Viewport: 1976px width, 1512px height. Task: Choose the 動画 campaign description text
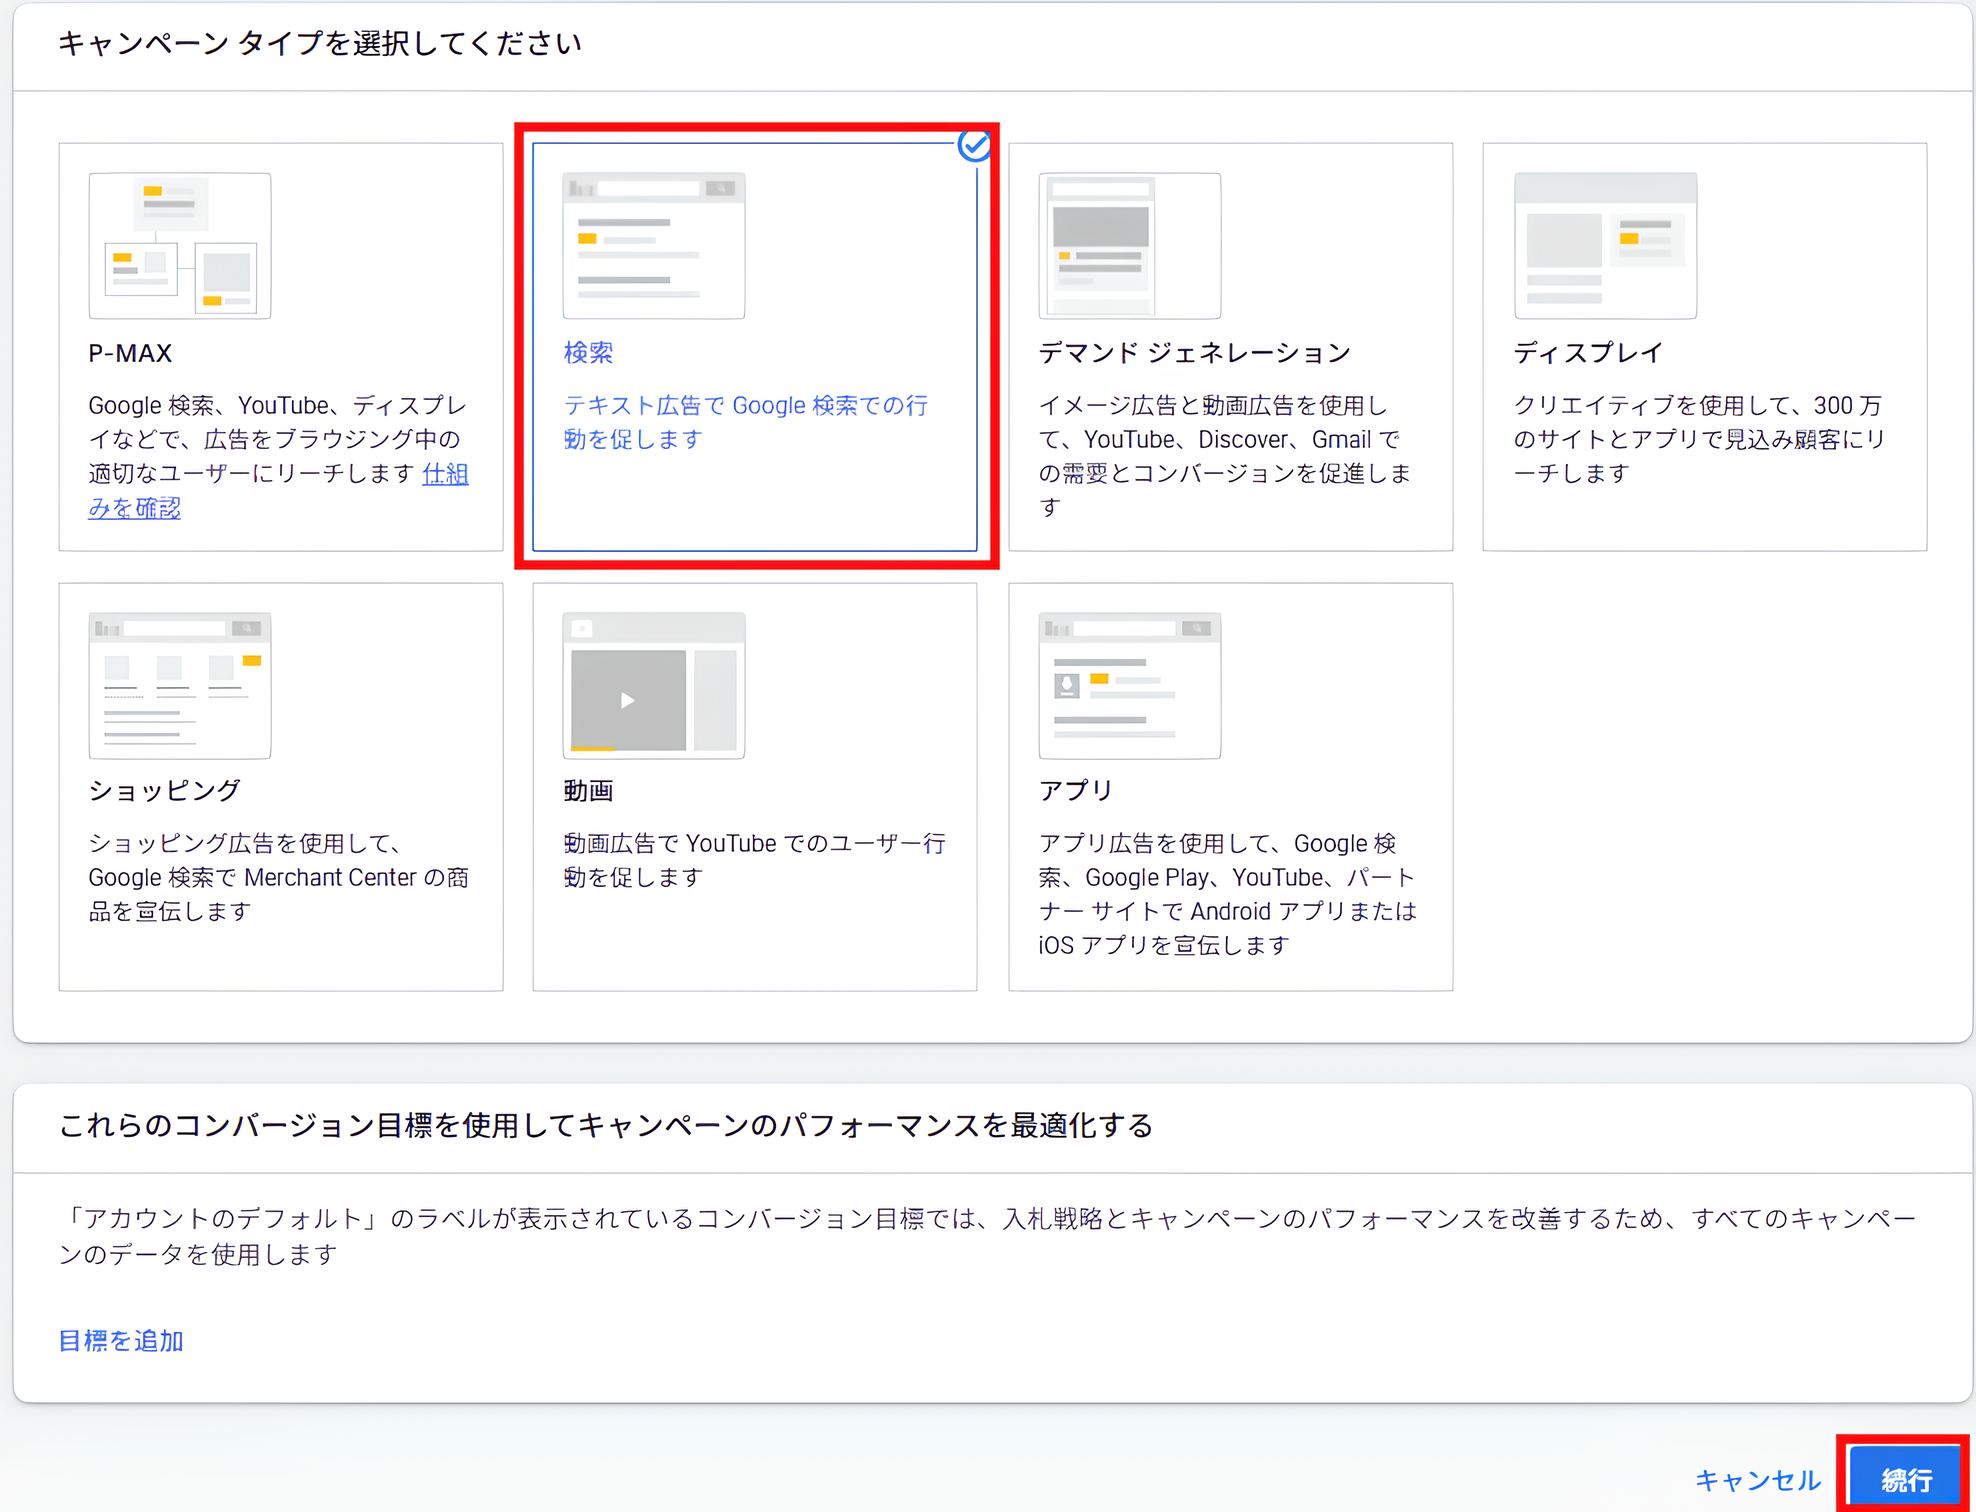(754, 860)
